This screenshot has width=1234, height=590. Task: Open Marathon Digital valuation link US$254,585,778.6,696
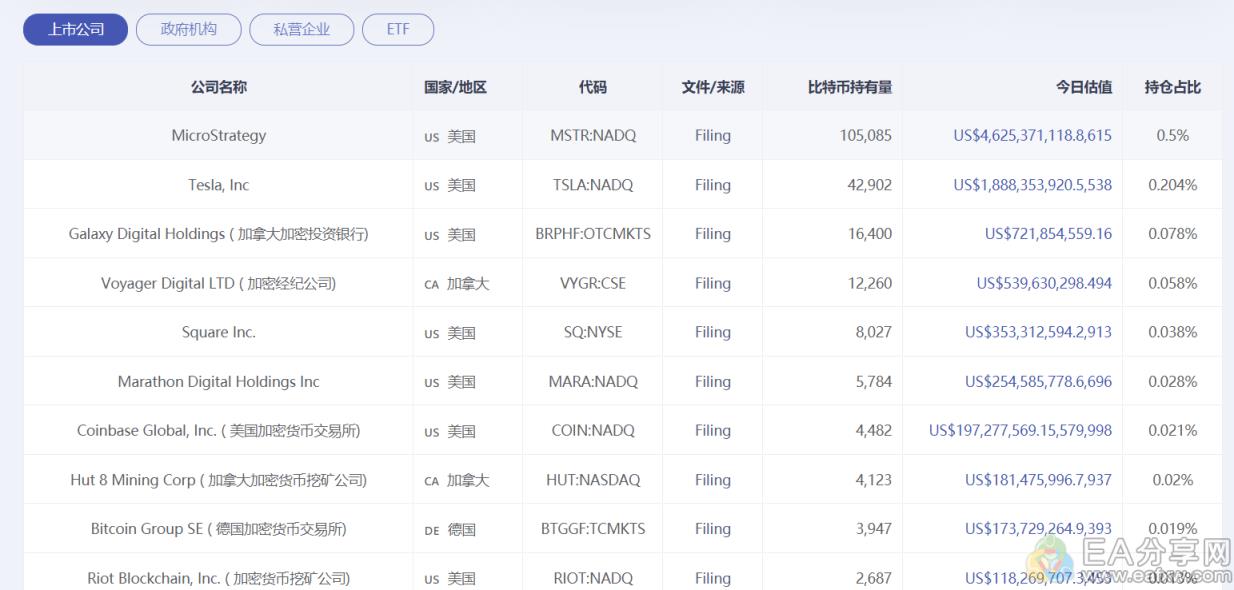[1038, 381]
